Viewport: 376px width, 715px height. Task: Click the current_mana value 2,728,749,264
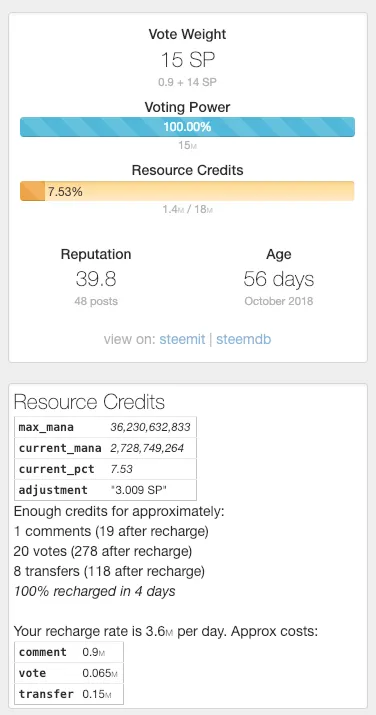pos(147,448)
